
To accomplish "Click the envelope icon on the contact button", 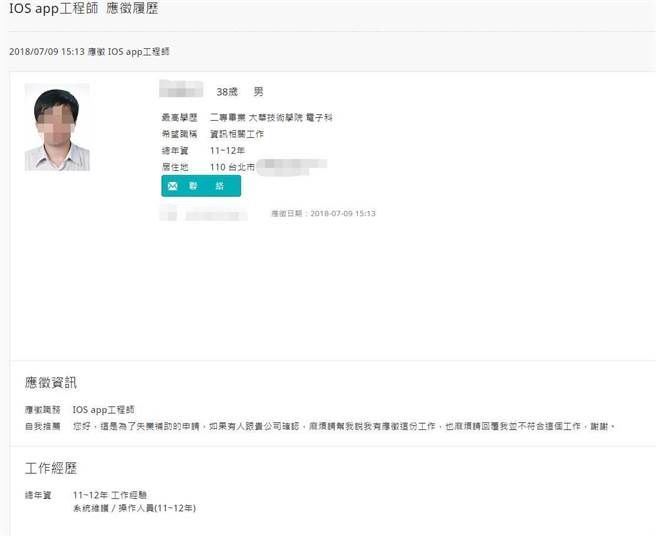I will (173, 186).
